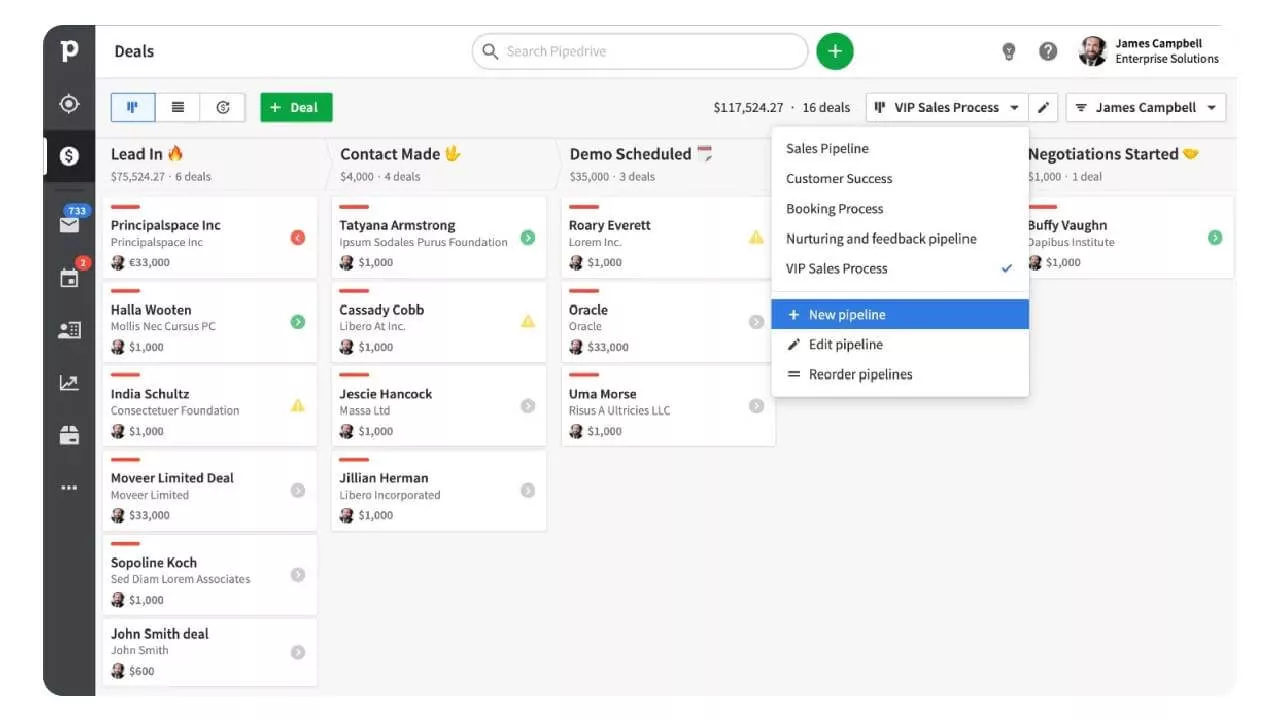Collapse the VIP Sales Process dropdown
1280x720 pixels.
click(947, 108)
